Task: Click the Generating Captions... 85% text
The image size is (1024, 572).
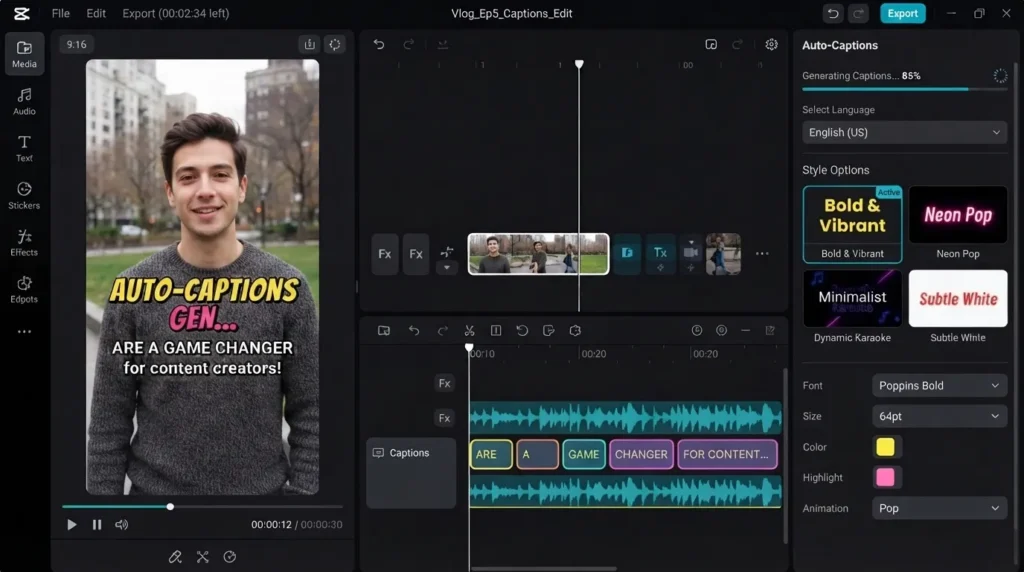Action: 861,76
